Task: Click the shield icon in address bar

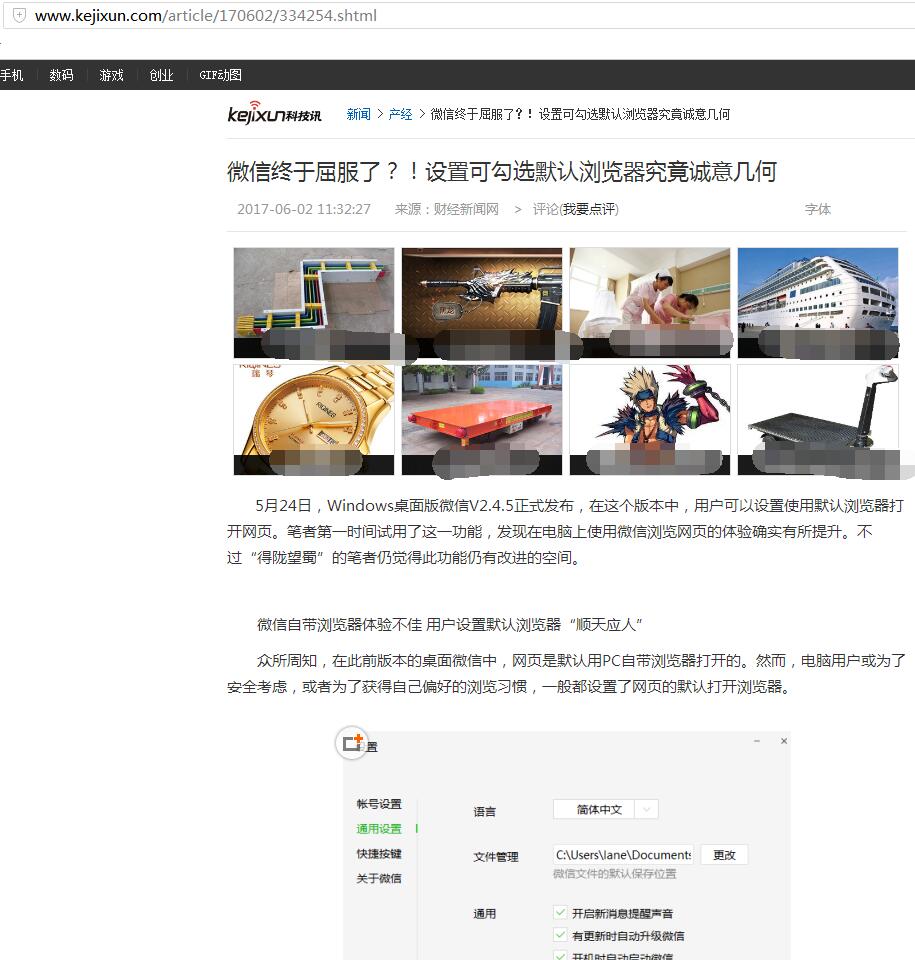Action: coord(20,15)
